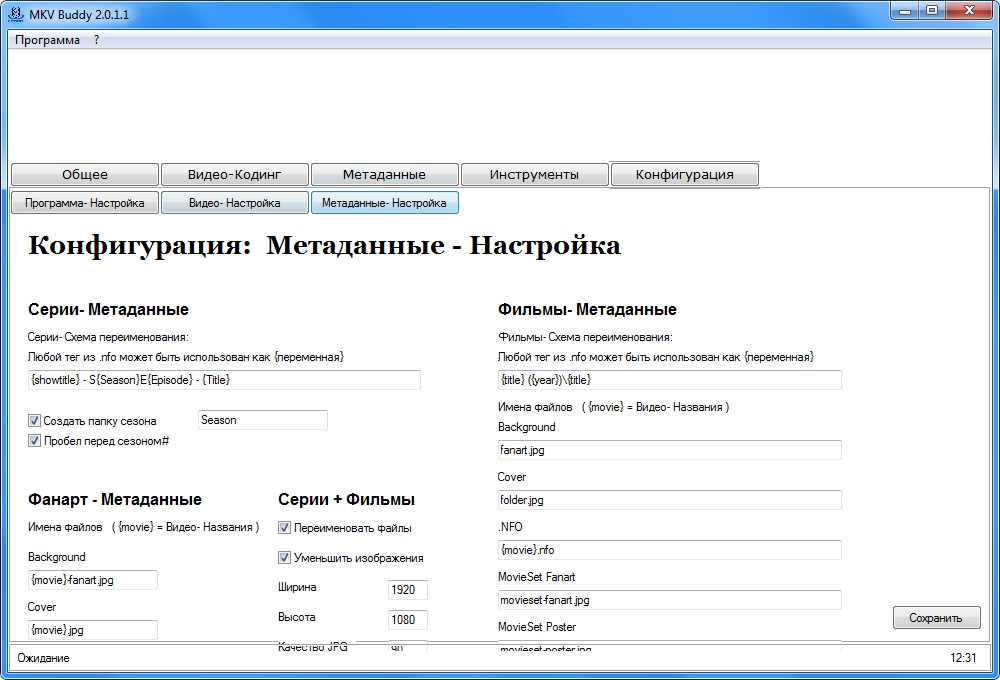1000x680 pixels.
Task: Click the .NFO label
Action: tap(510, 527)
